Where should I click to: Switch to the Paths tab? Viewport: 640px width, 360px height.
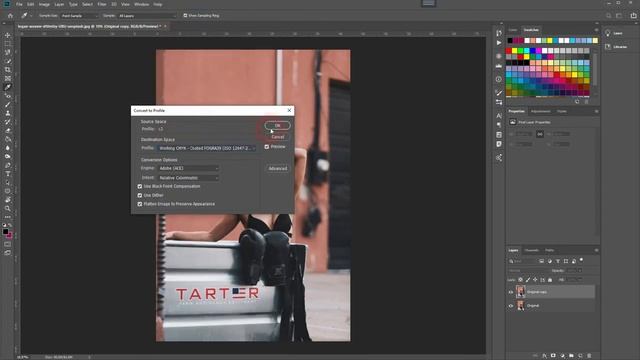(550, 250)
